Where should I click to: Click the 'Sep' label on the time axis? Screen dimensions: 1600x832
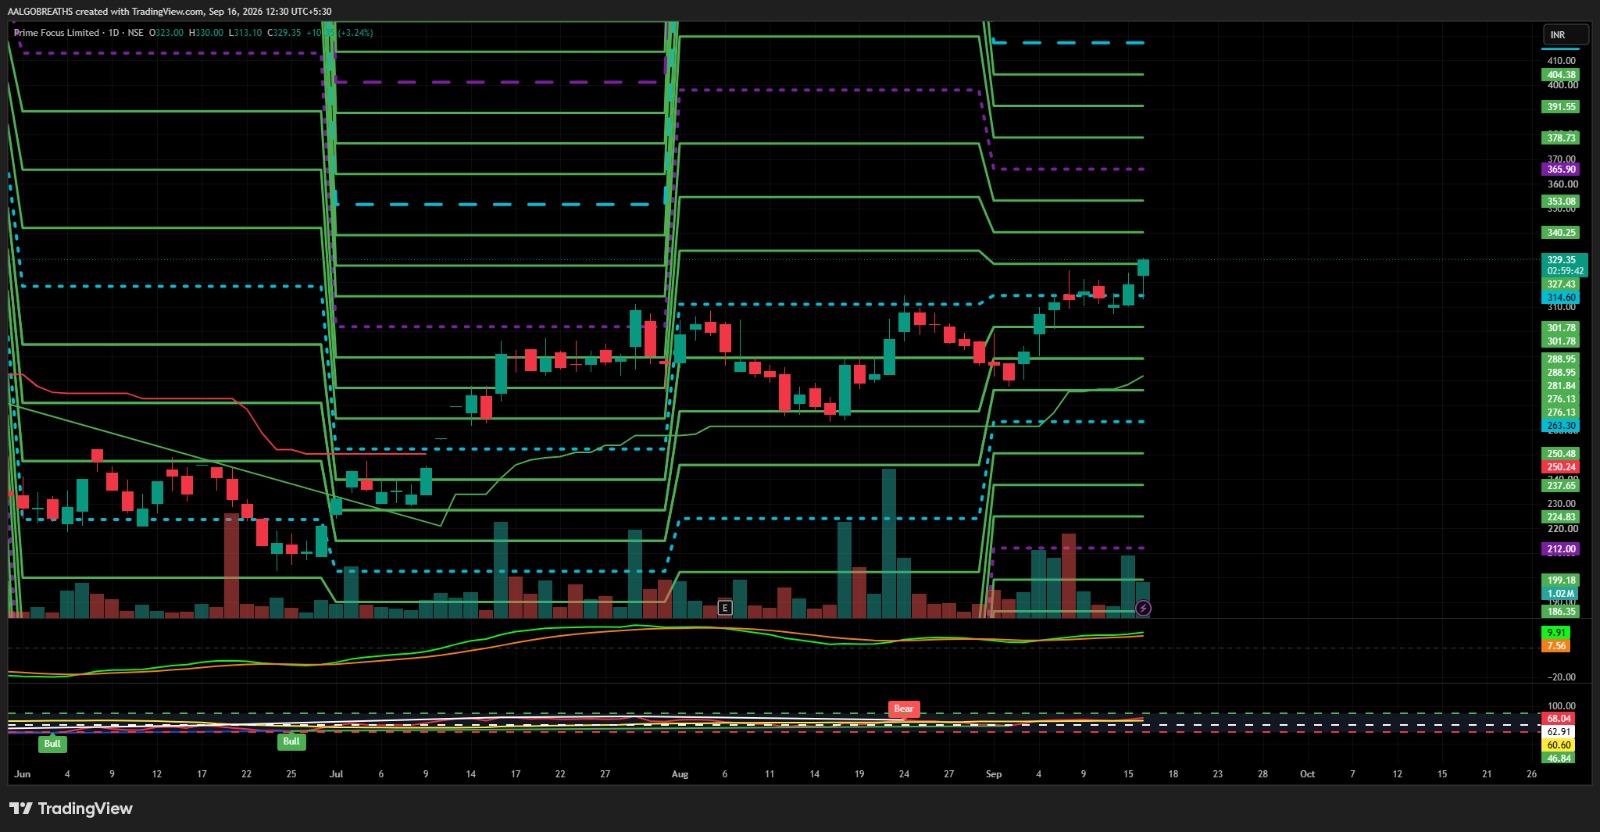(x=994, y=774)
